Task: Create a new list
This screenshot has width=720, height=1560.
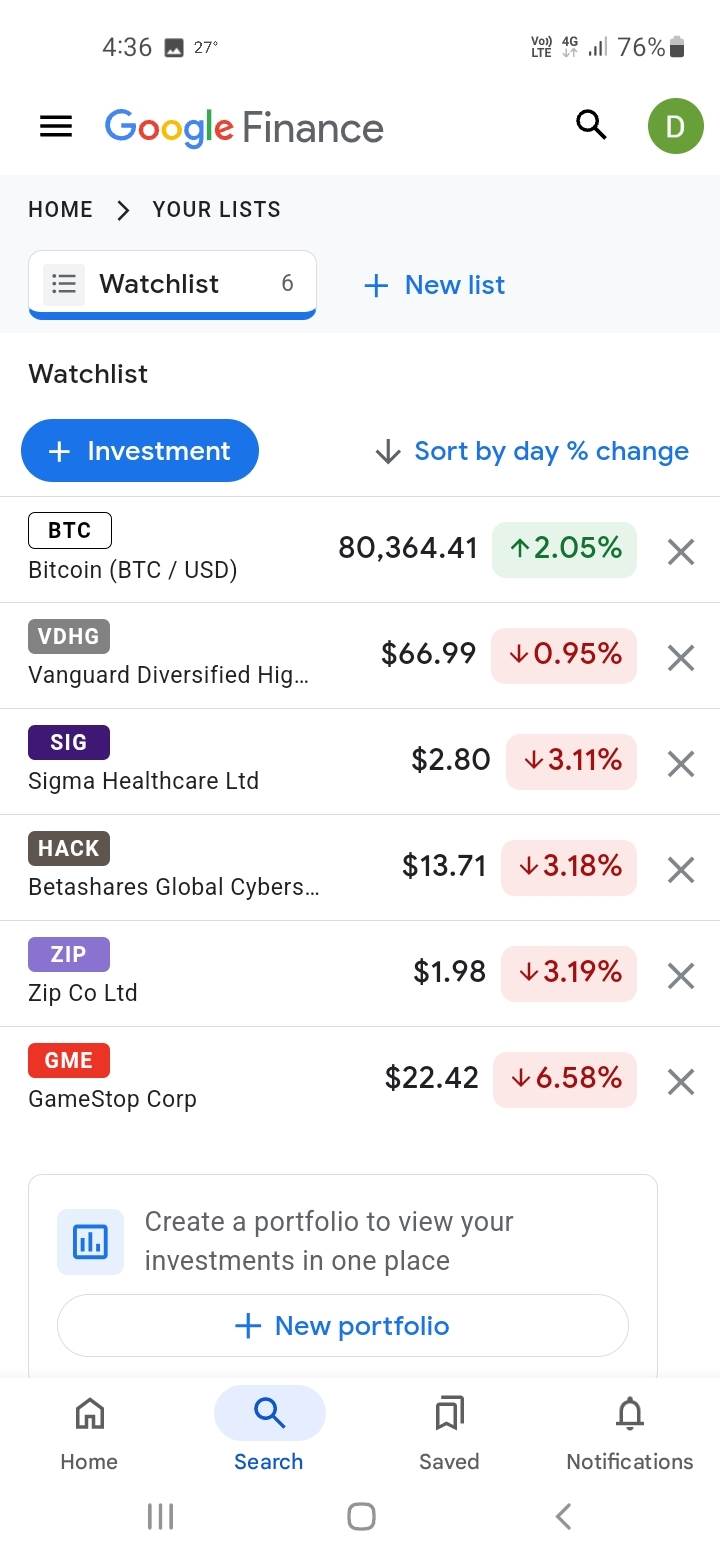Action: [x=435, y=285]
